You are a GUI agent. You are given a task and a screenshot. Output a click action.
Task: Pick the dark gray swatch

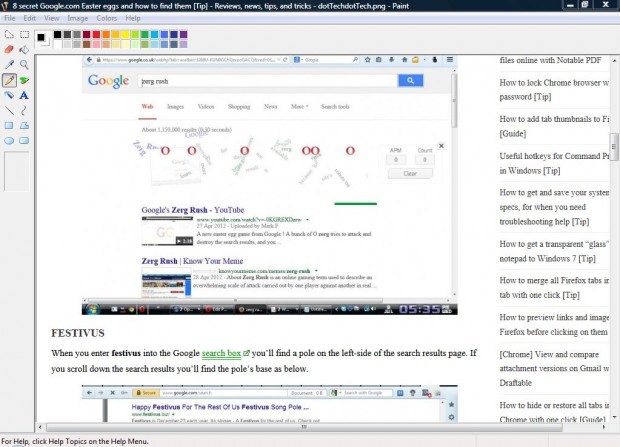click(67, 34)
